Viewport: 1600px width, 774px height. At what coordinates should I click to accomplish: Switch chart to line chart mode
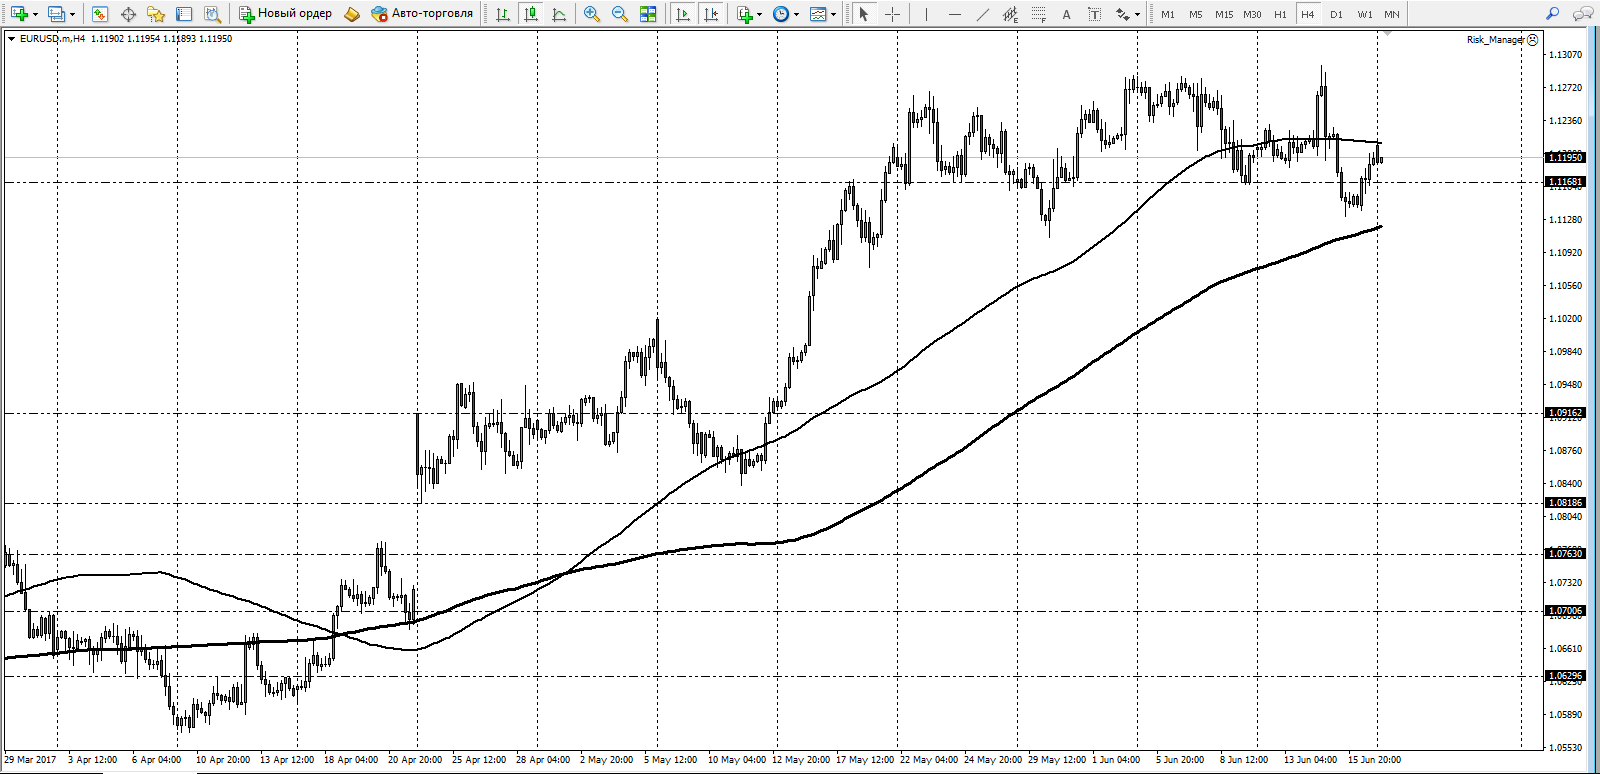558,14
